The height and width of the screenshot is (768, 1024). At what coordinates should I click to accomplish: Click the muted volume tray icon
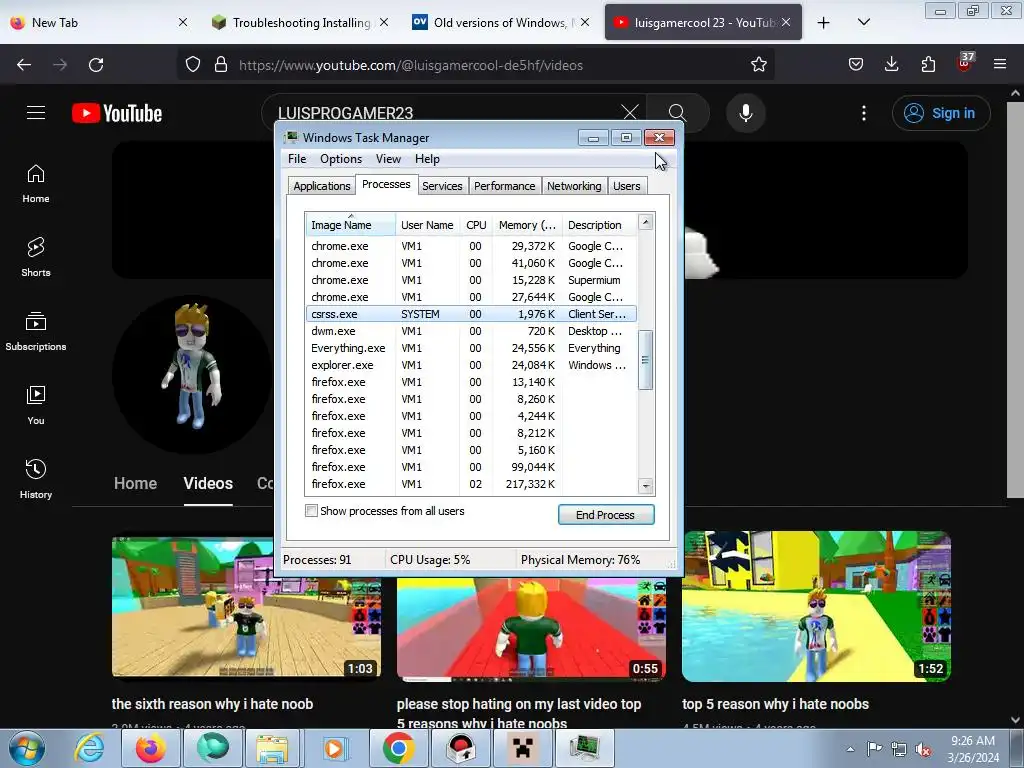pos(923,750)
